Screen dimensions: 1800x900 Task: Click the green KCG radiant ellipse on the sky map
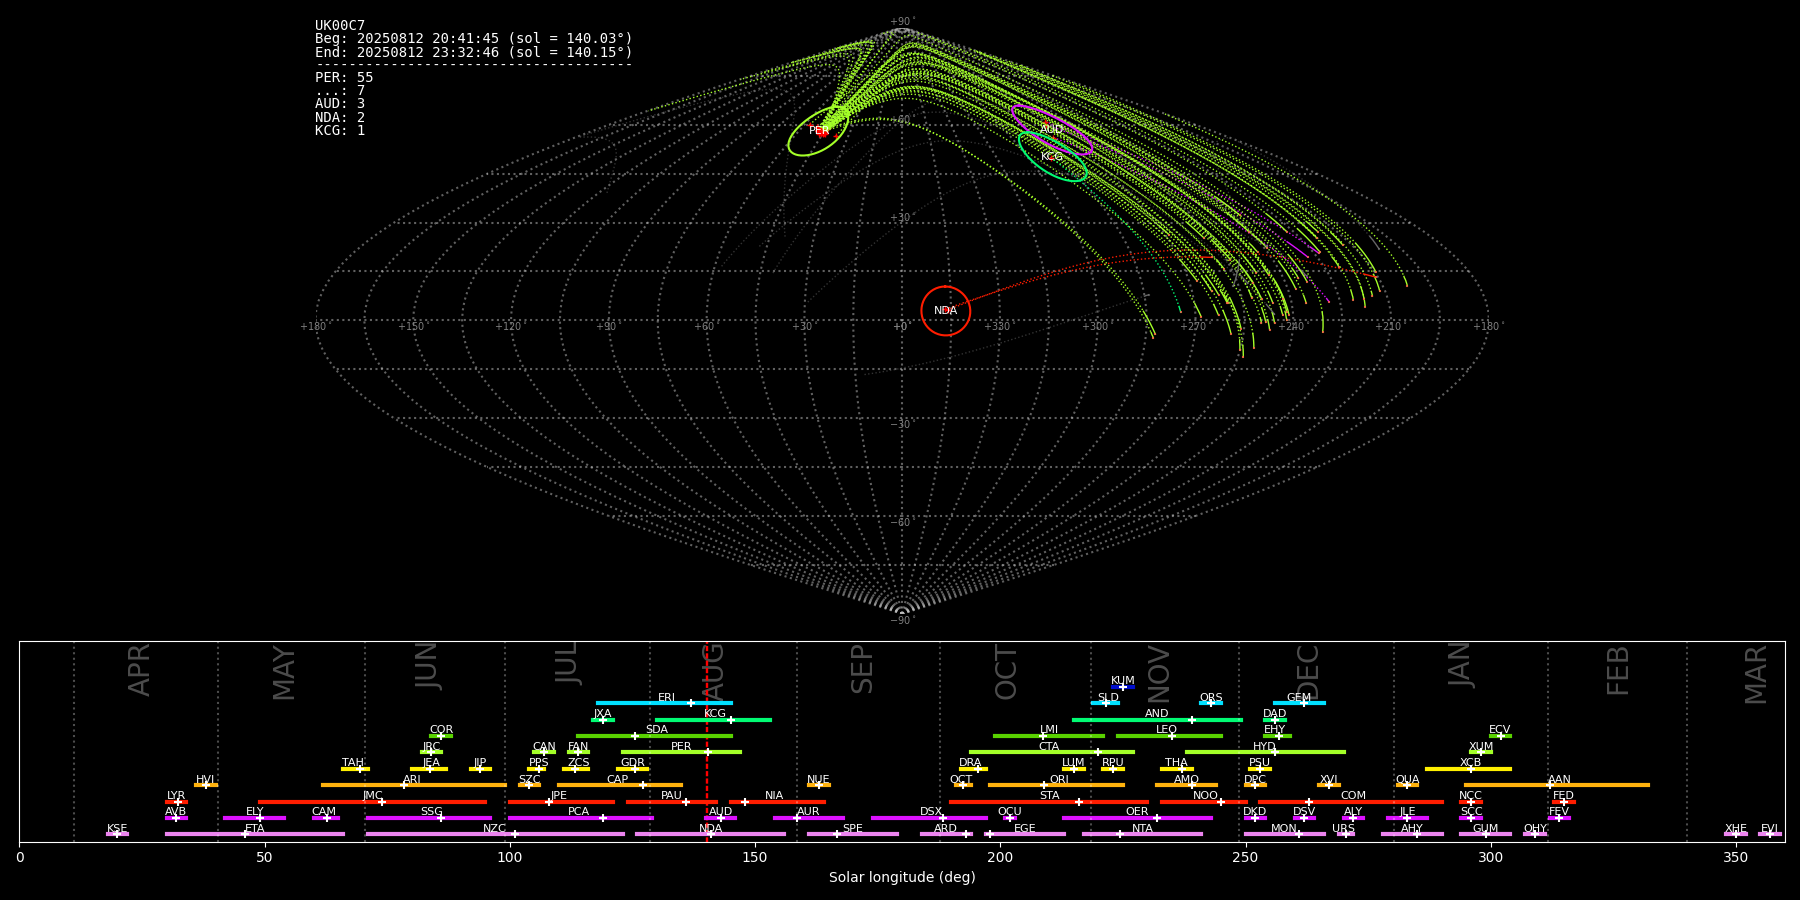pos(1052,156)
